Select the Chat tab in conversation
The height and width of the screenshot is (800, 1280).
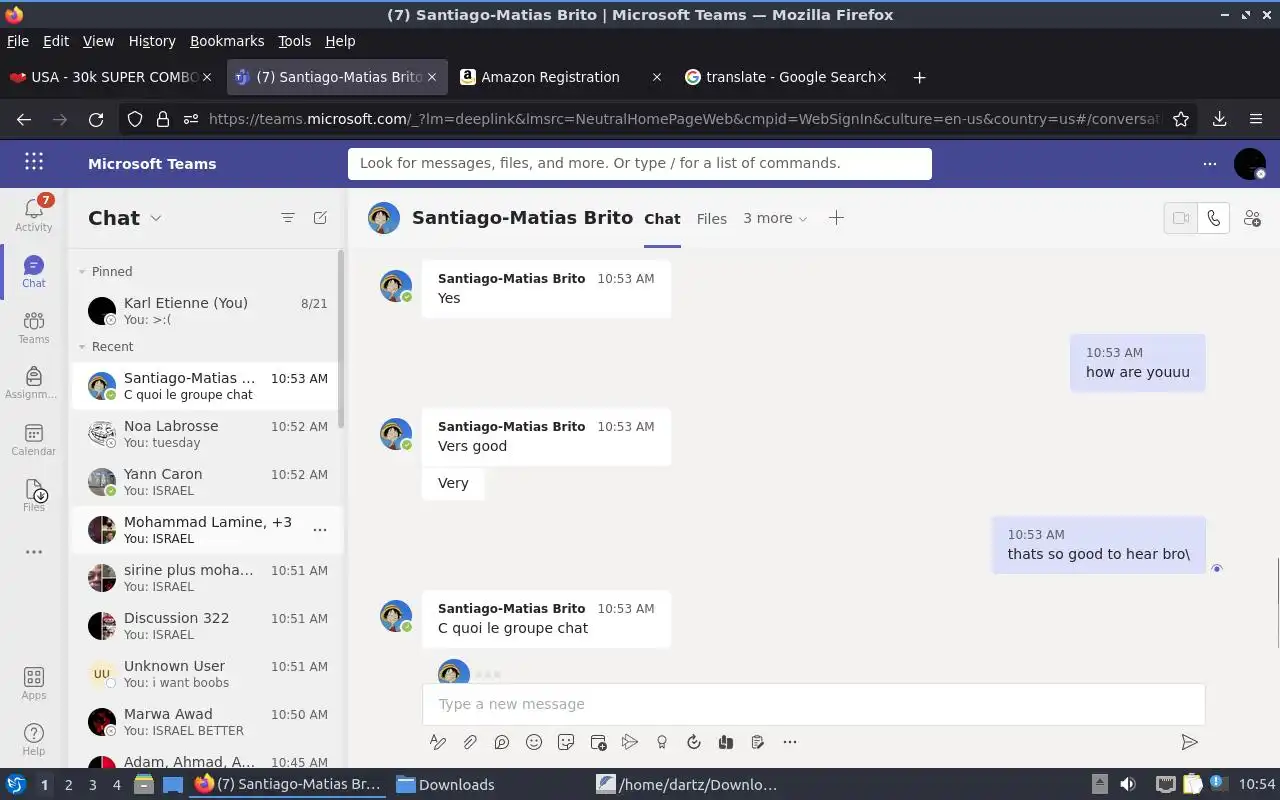coord(662,218)
